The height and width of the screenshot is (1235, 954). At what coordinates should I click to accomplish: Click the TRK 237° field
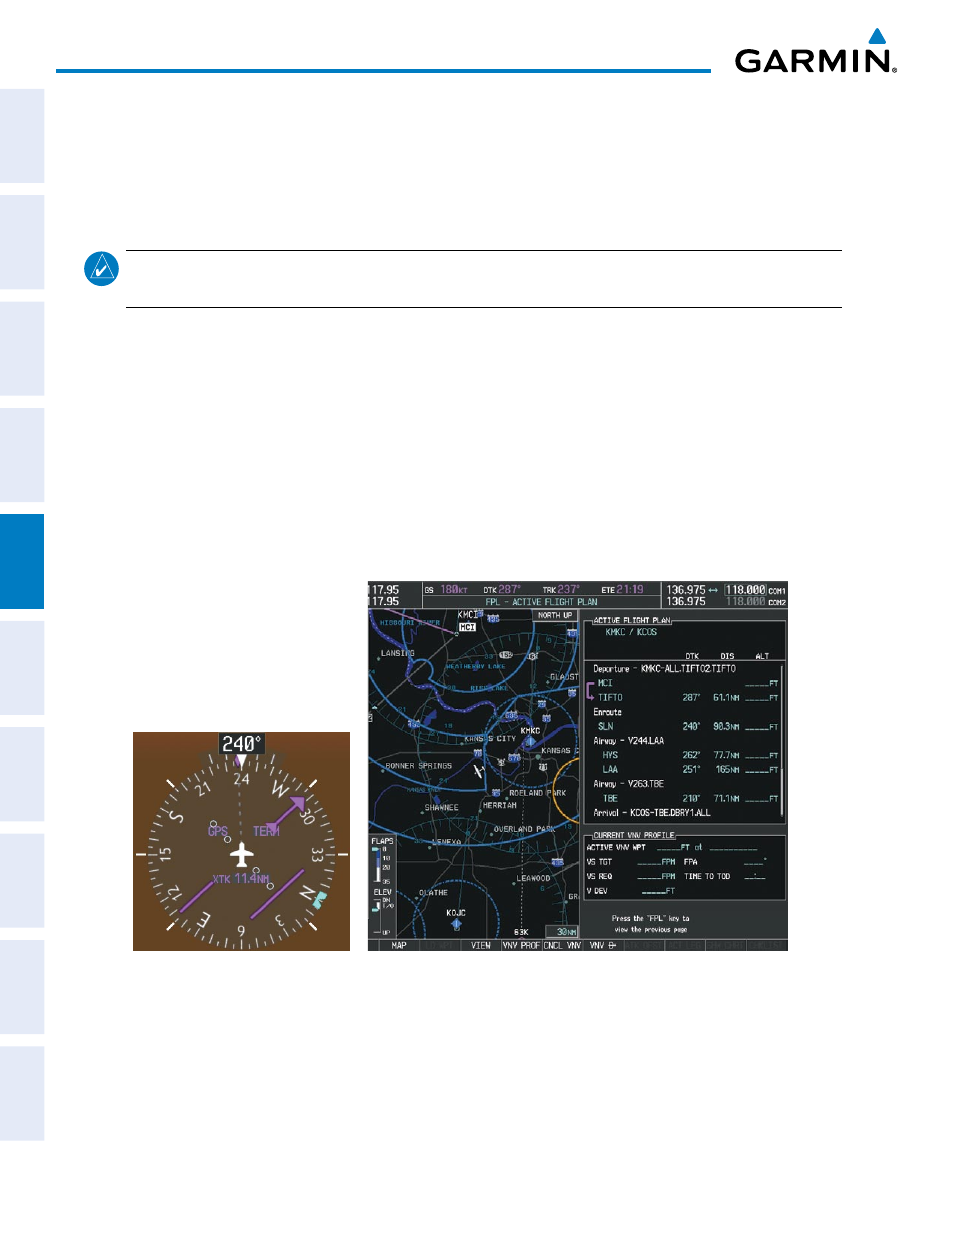click(561, 590)
